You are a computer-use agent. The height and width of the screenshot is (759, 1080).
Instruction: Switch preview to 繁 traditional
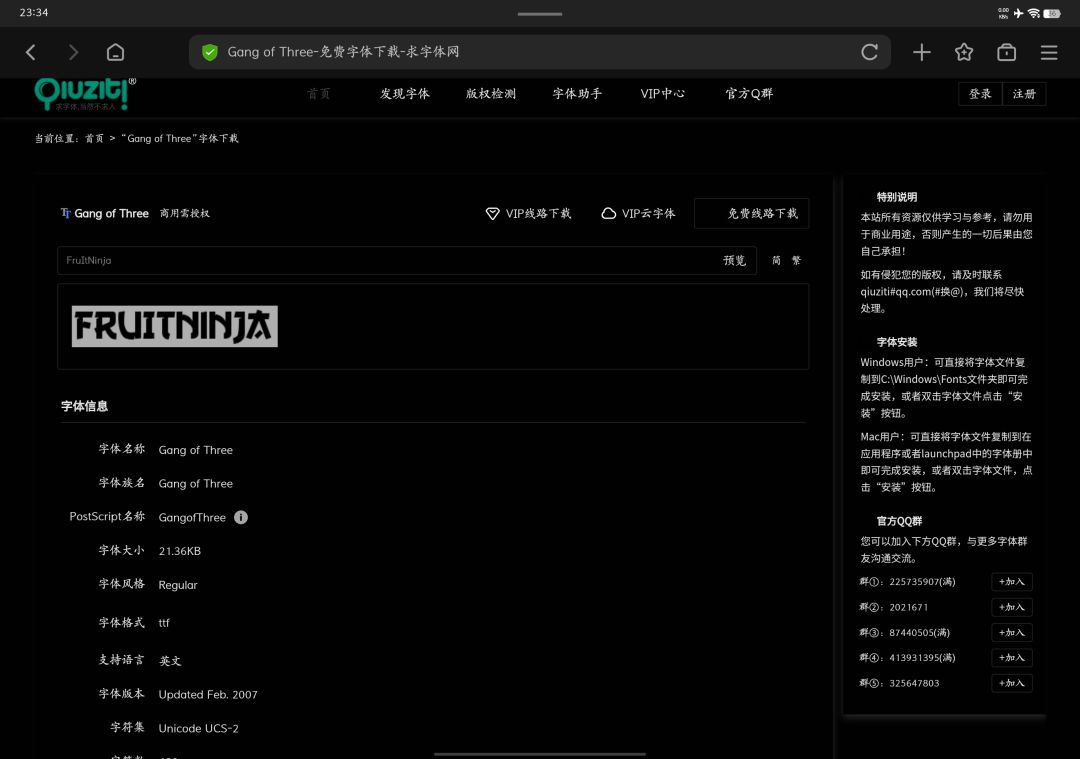pos(796,260)
